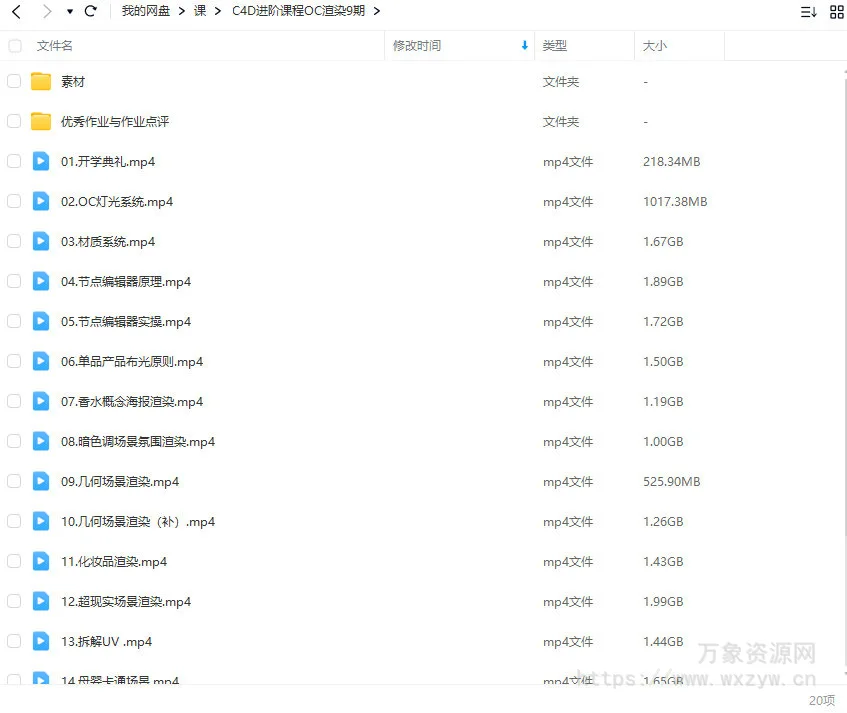Click the folder icon for 优秀作业与作业点评
The image size is (847, 713).
[40, 121]
